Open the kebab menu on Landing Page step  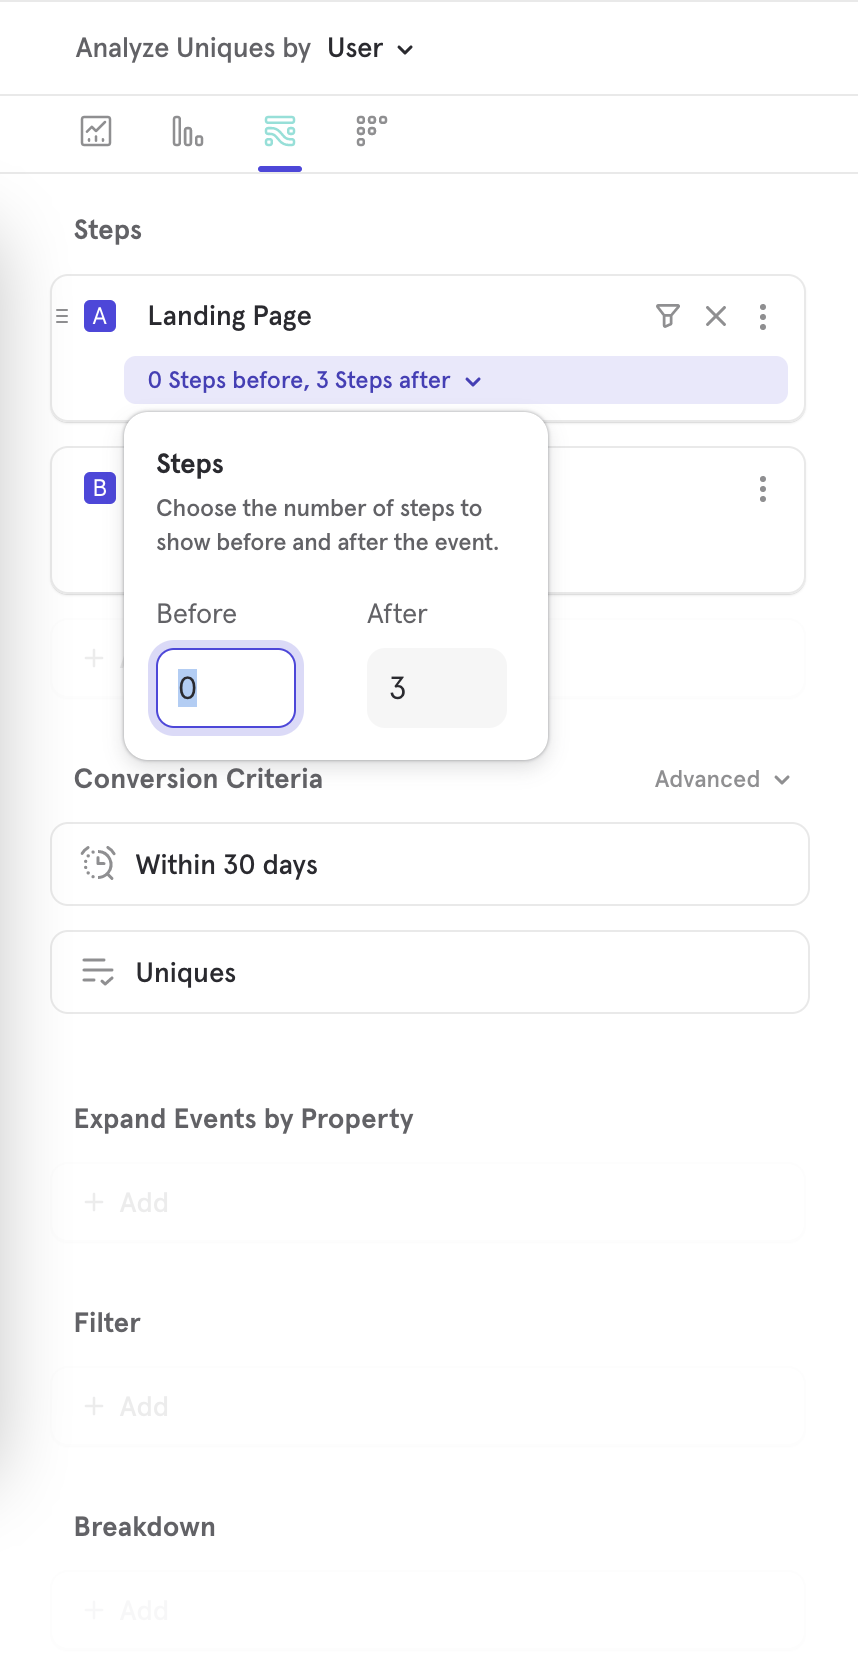[763, 316]
